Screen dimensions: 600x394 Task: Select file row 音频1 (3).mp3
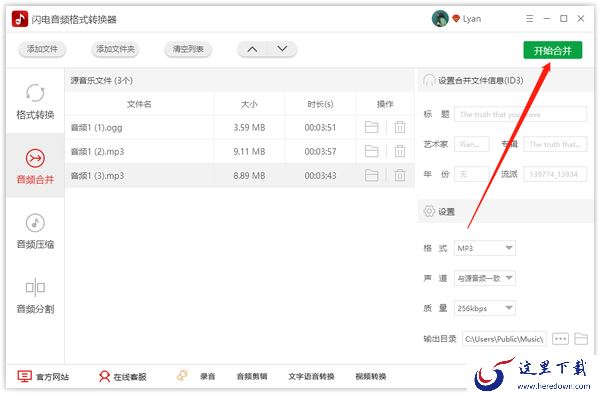[240, 176]
